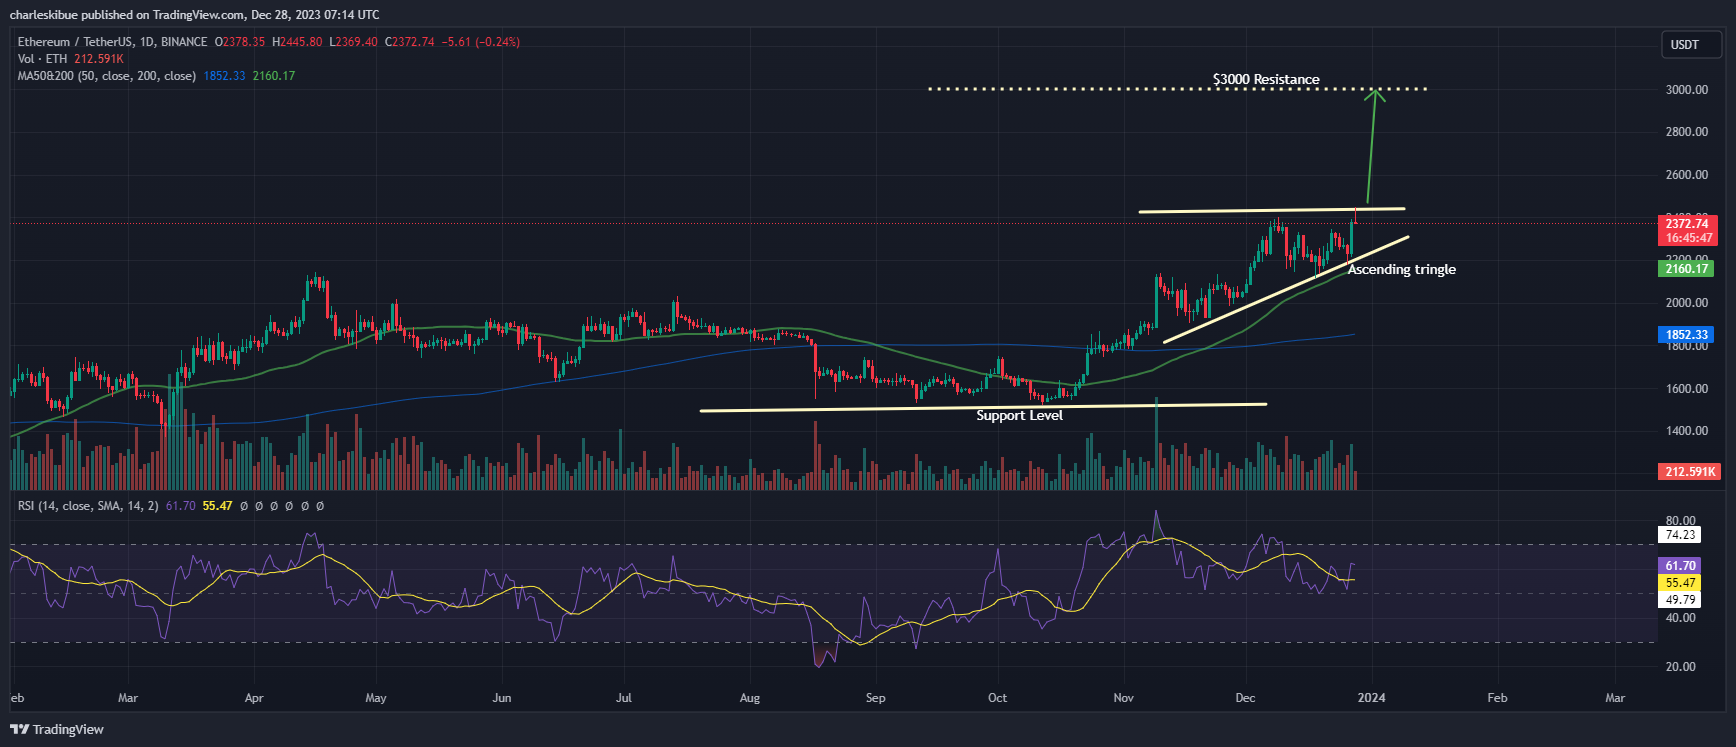1736x747 pixels.
Task: Click the 3000.00 price axis tick
Action: pos(1687,89)
